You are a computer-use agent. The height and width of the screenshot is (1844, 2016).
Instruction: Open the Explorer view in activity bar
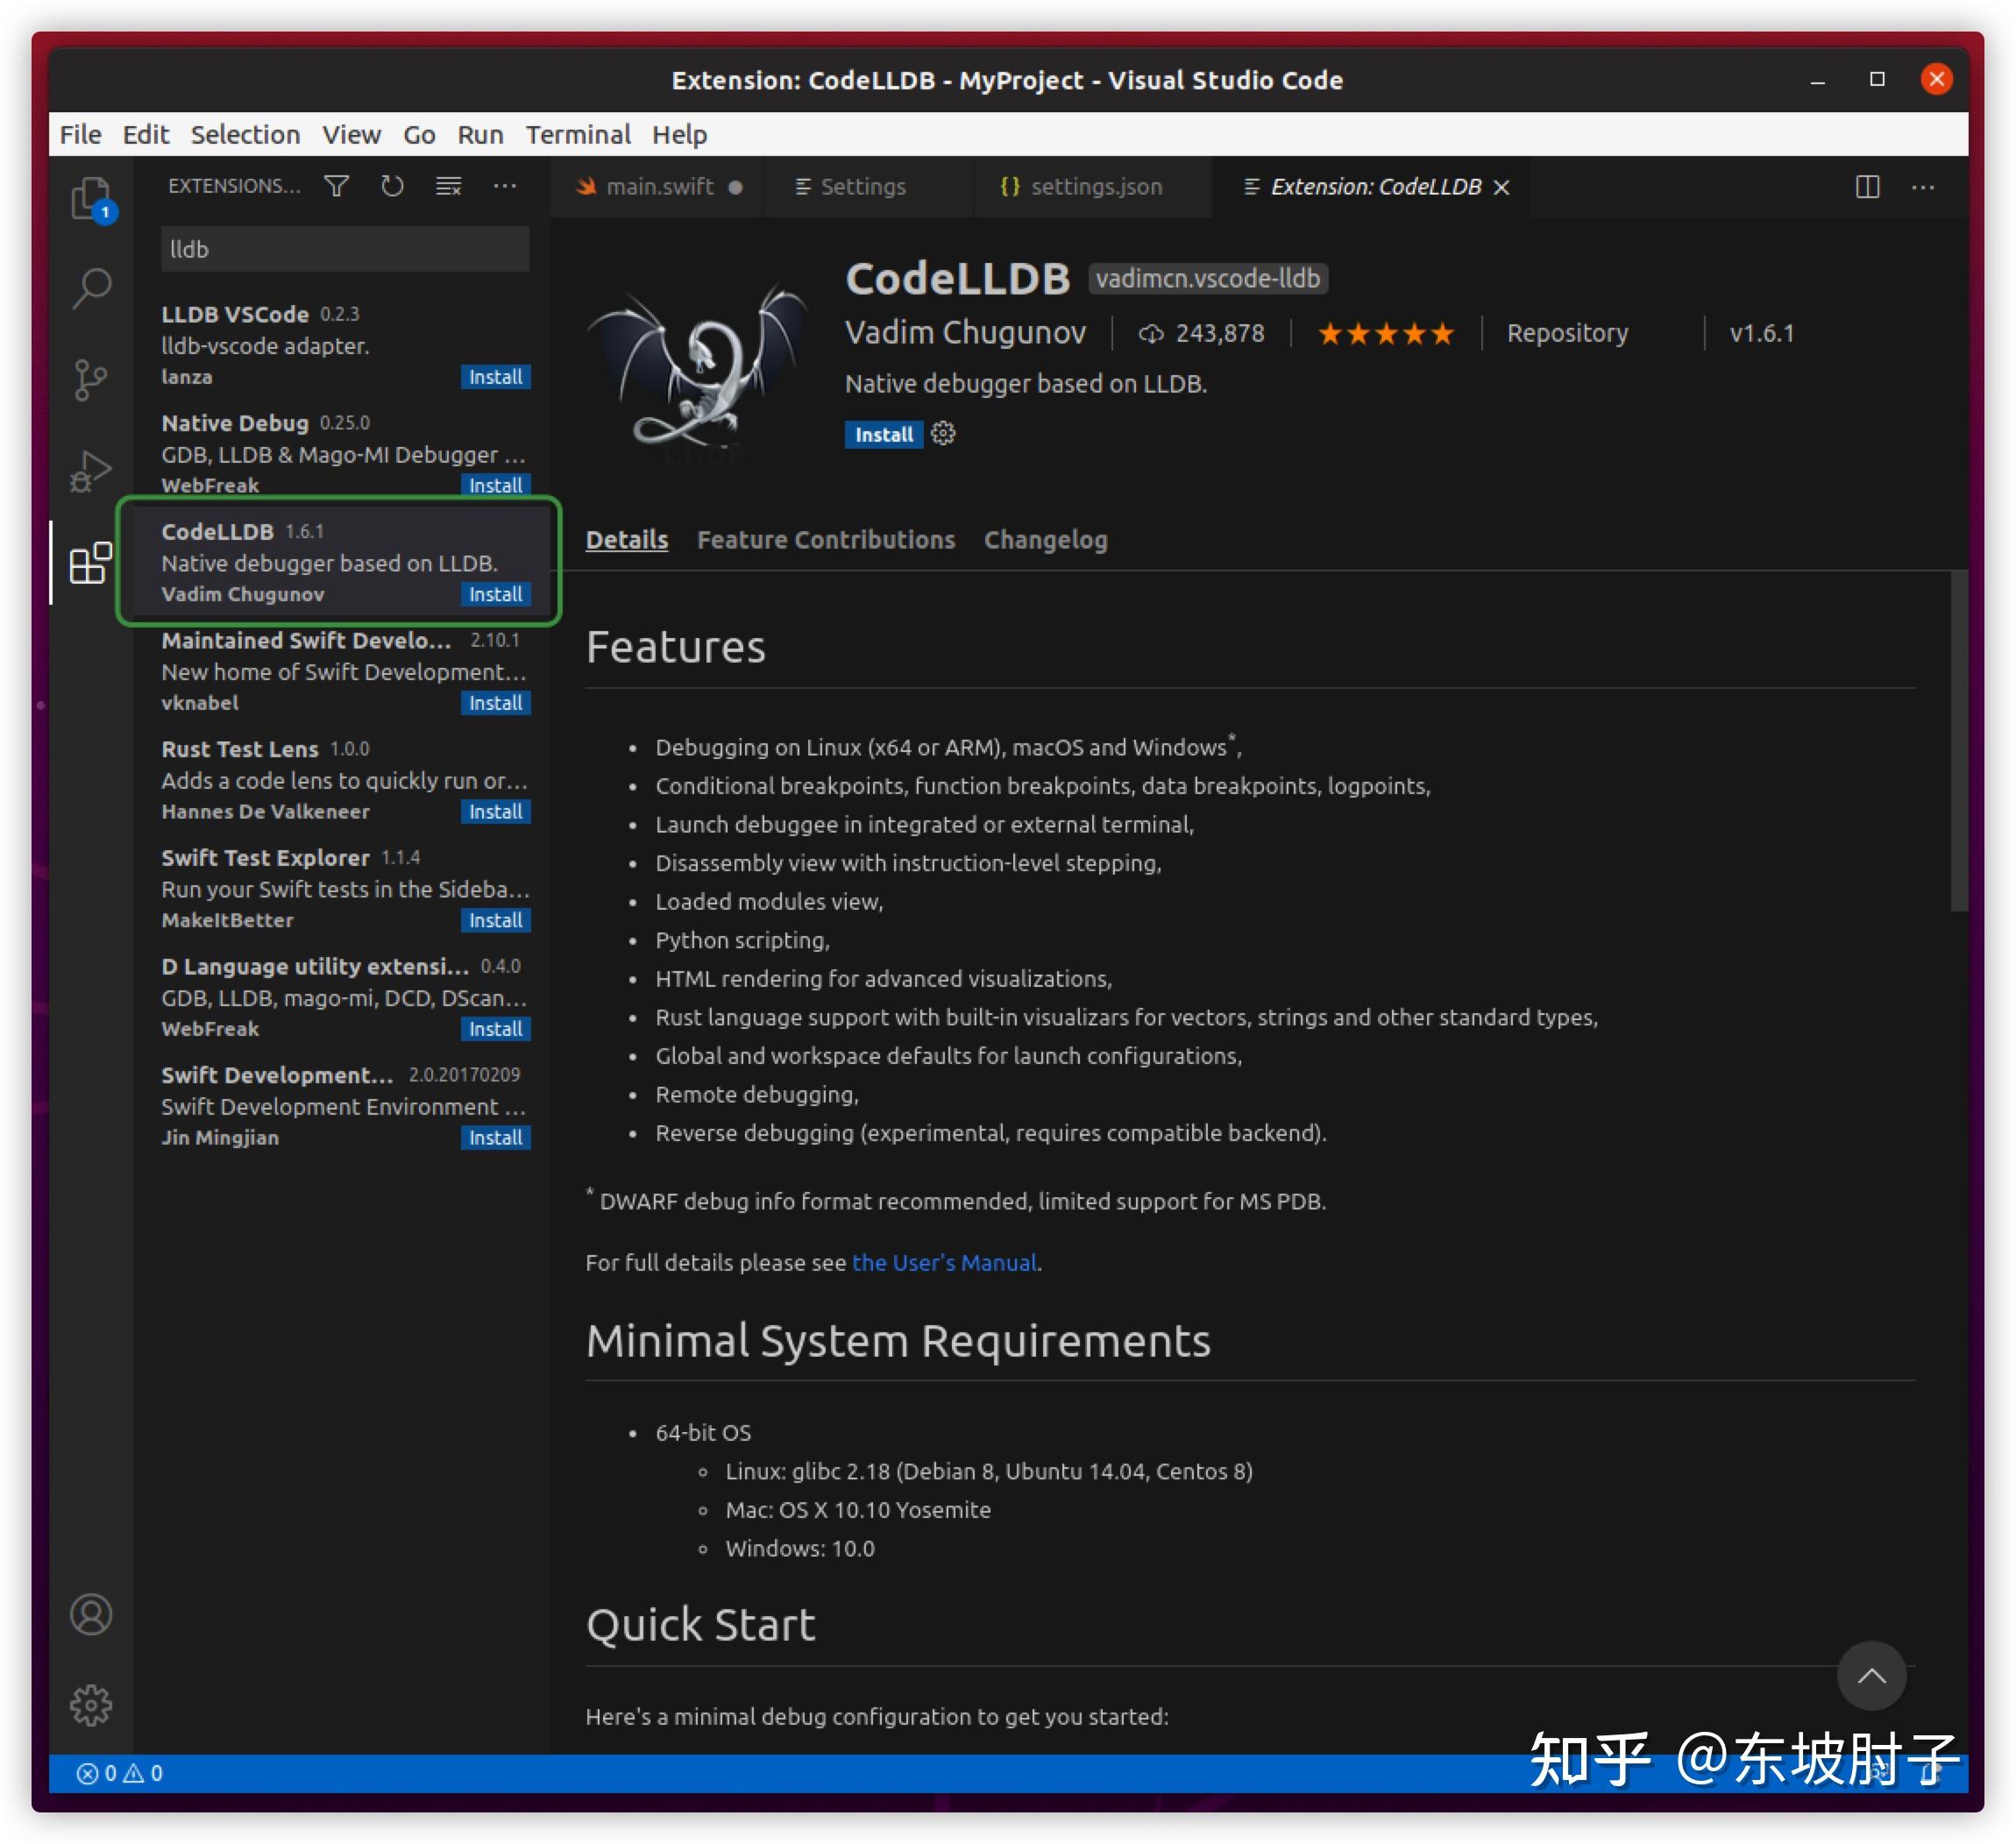point(91,197)
